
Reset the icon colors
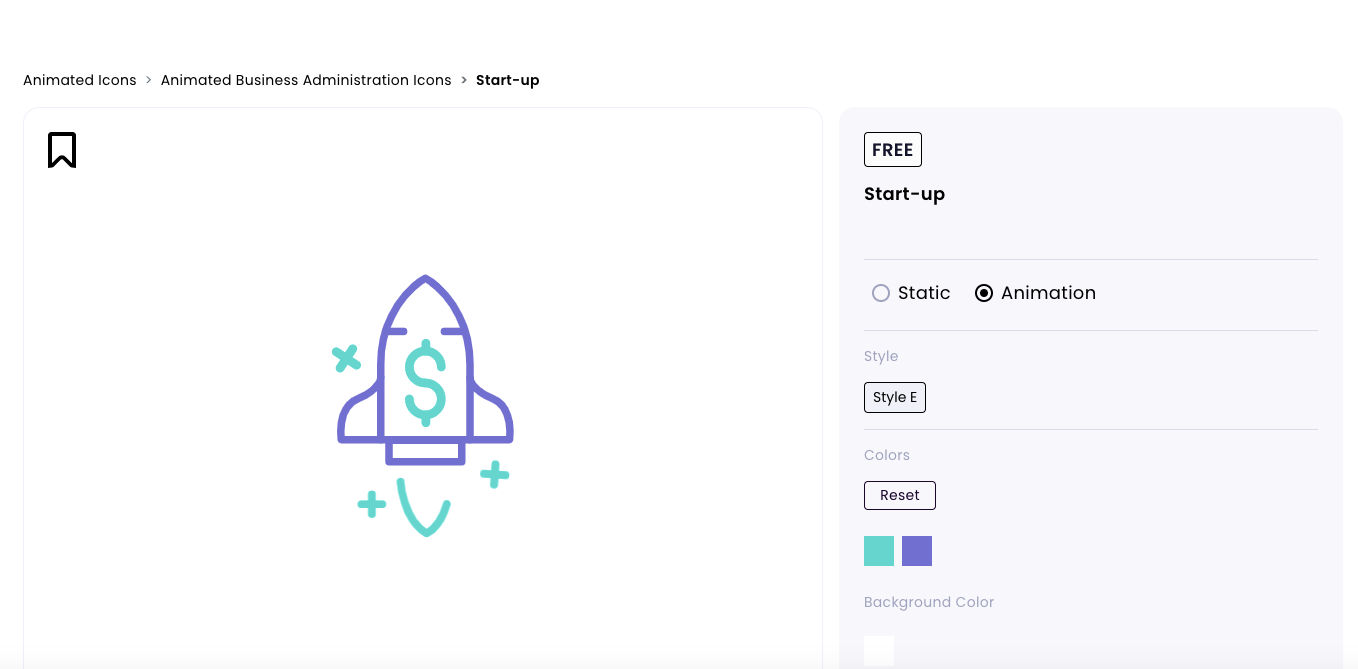899,495
